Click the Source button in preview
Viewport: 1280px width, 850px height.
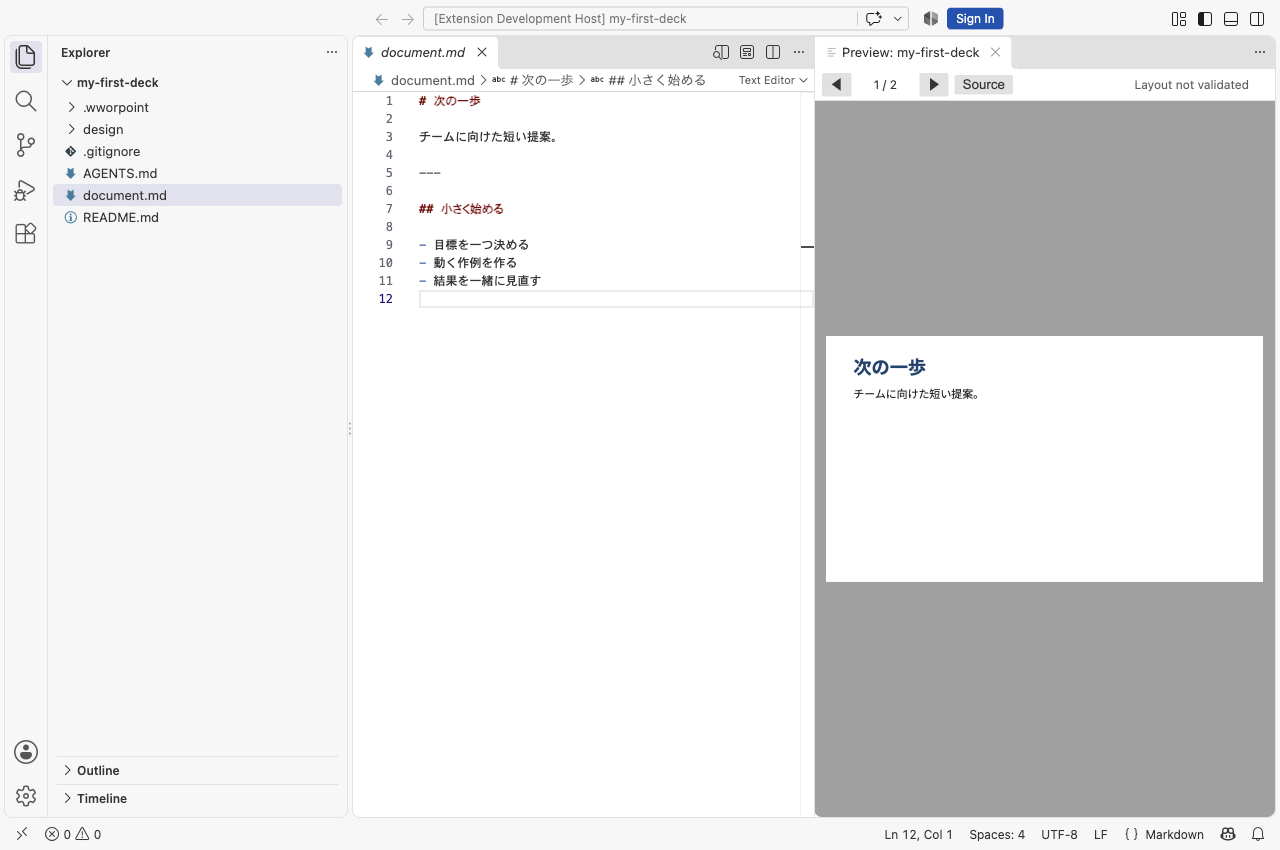click(x=983, y=85)
